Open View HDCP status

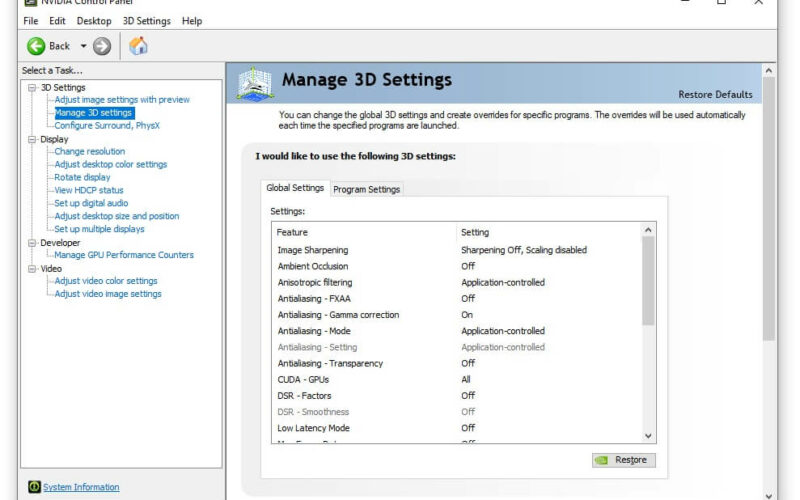pos(89,190)
